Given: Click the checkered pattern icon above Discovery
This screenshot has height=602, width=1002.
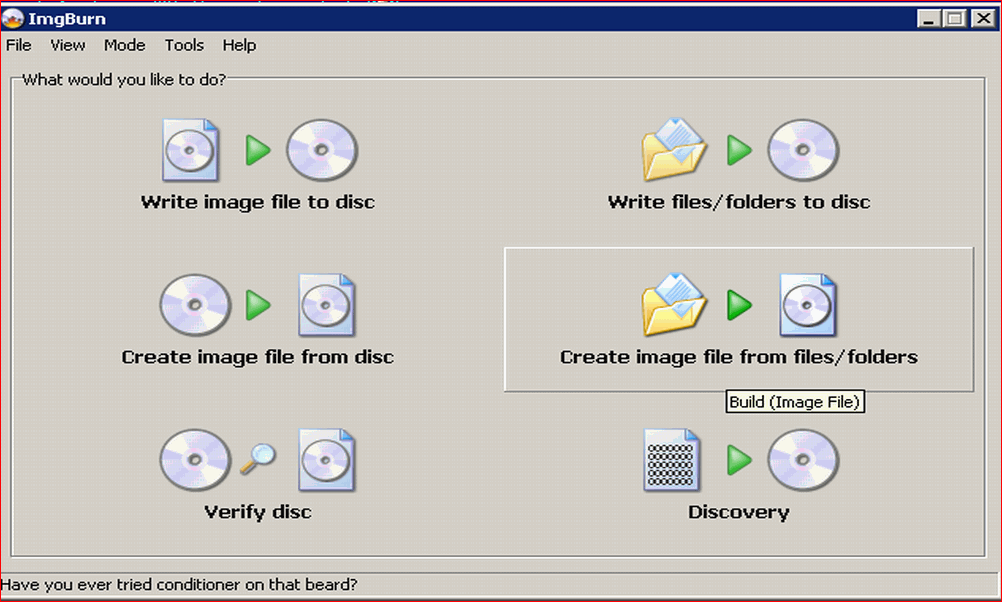Looking at the screenshot, I should (671, 460).
